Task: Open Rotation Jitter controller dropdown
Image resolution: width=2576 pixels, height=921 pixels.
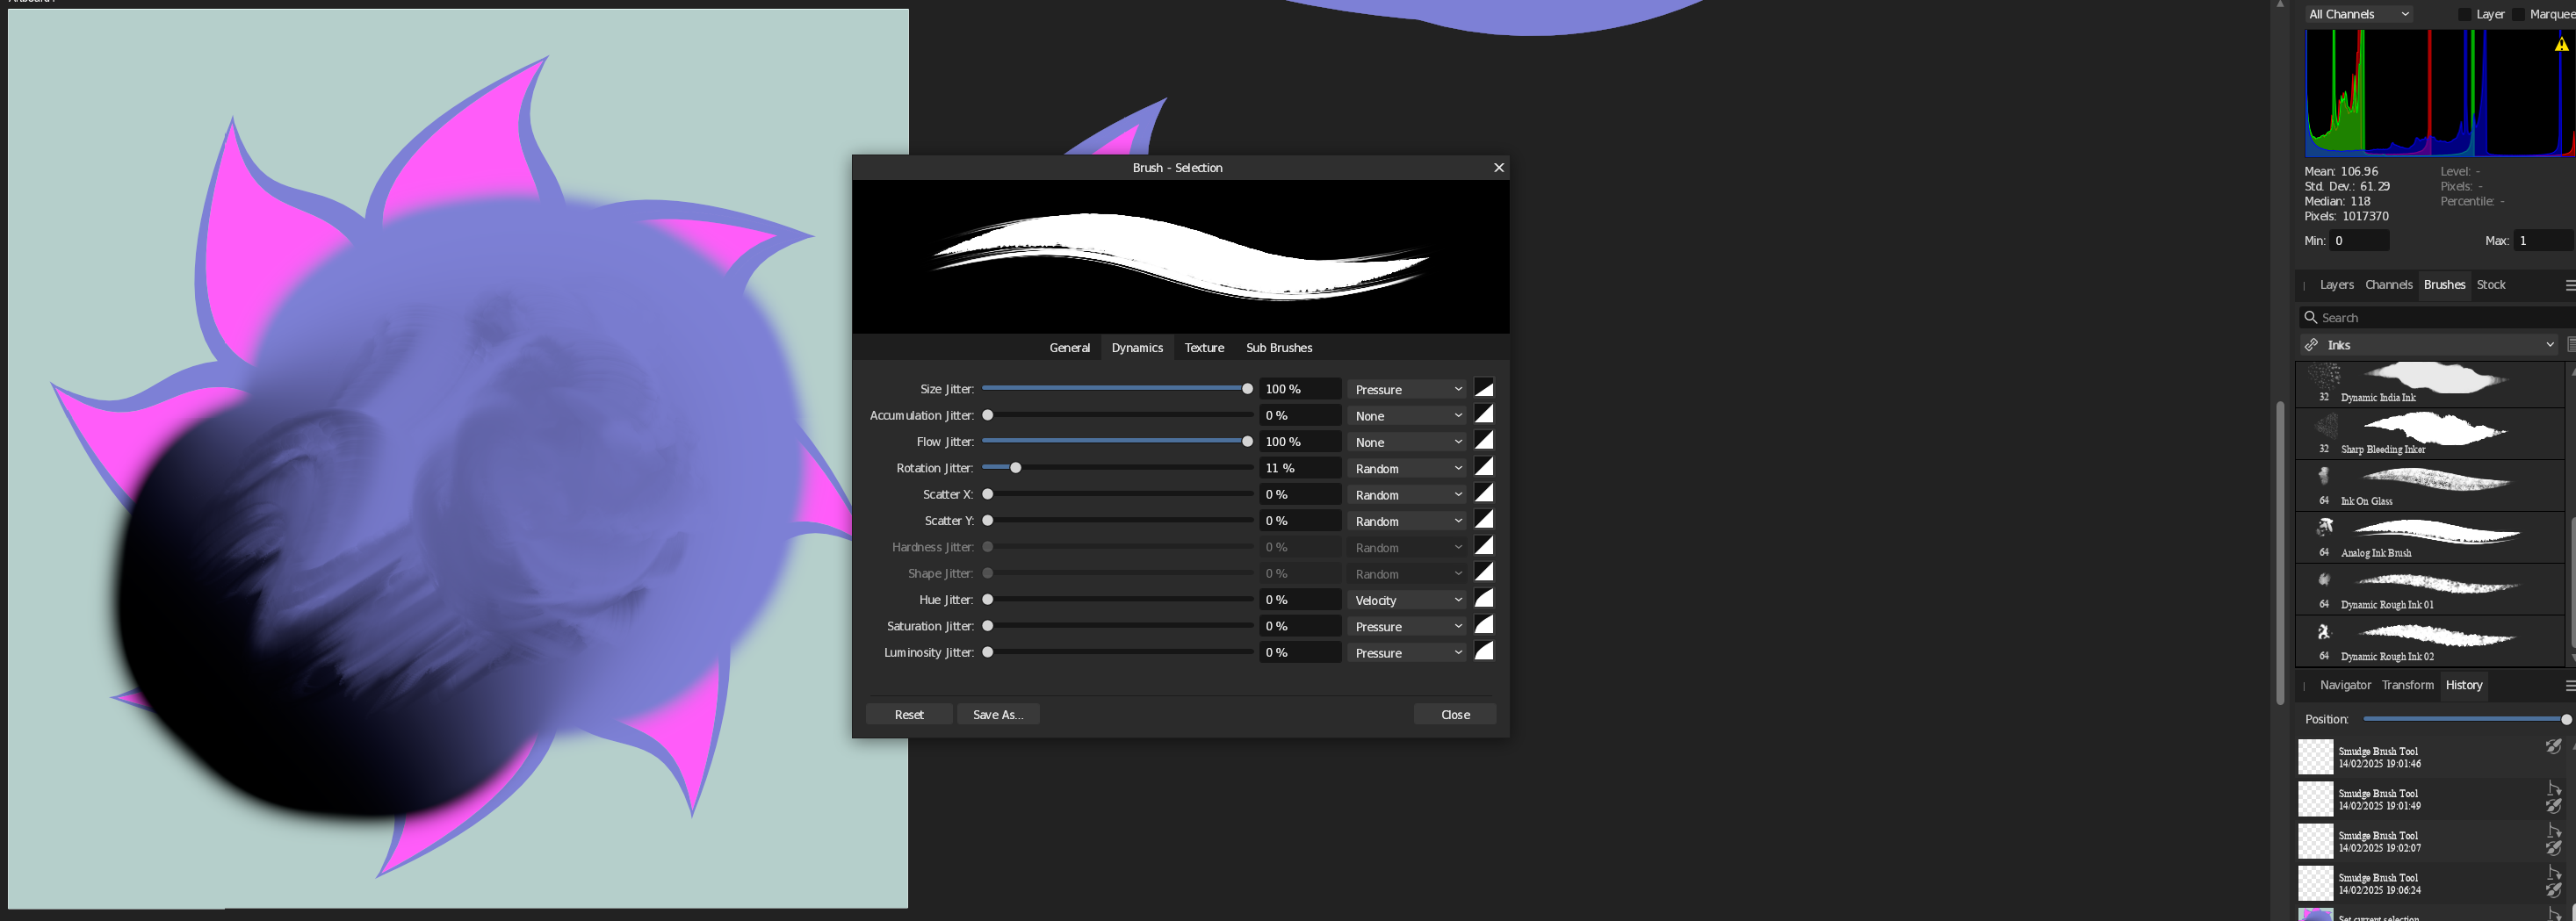Action: pos(1407,468)
